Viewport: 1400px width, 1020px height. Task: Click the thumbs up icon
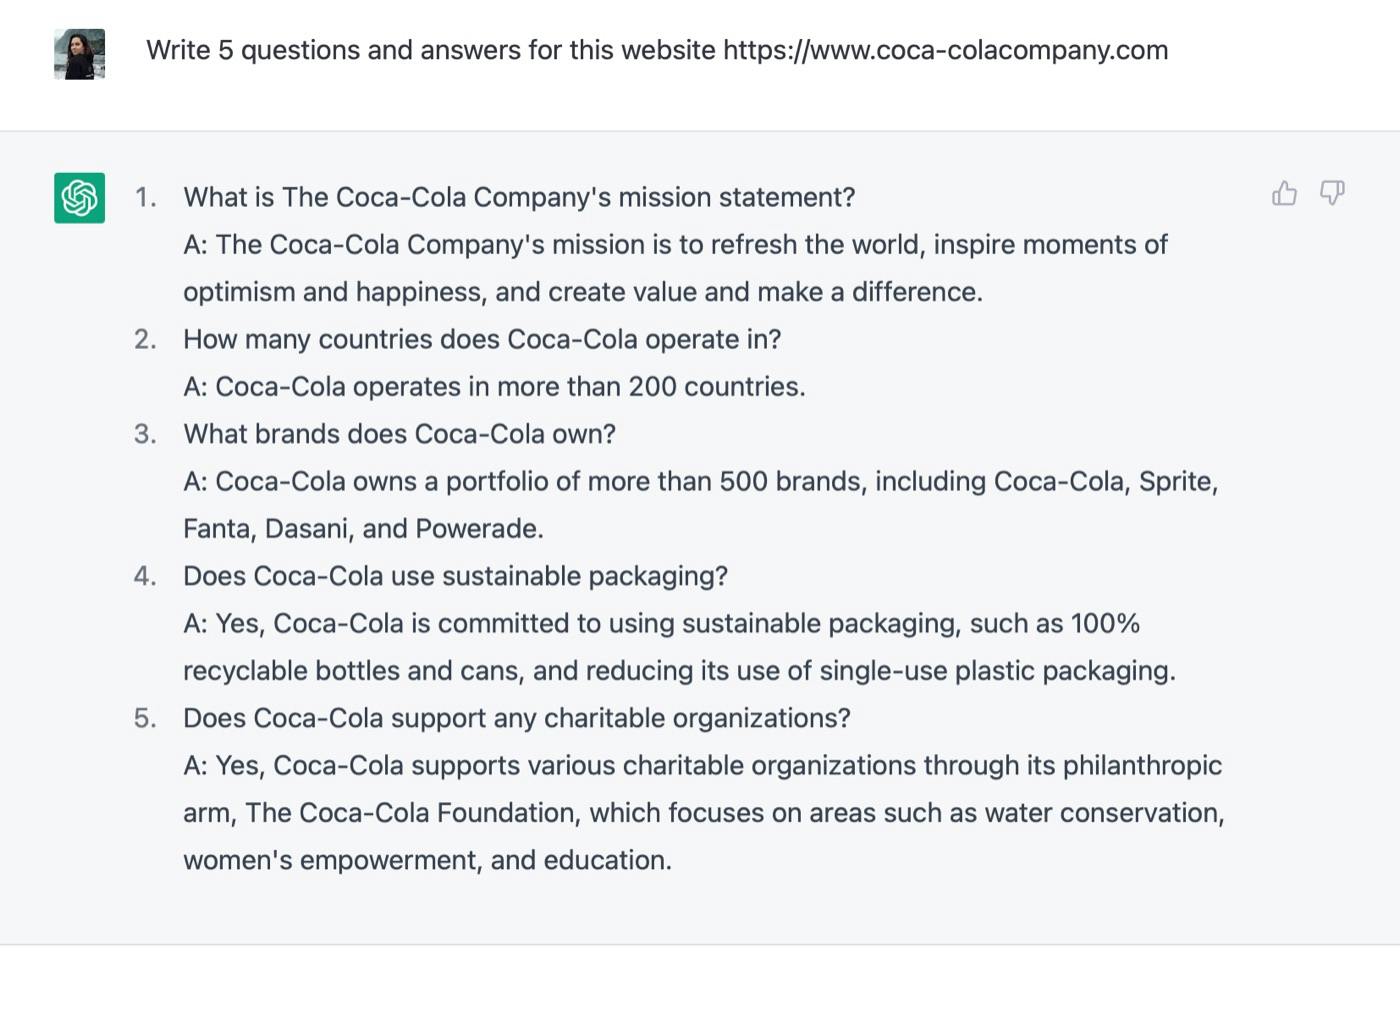coord(1284,193)
